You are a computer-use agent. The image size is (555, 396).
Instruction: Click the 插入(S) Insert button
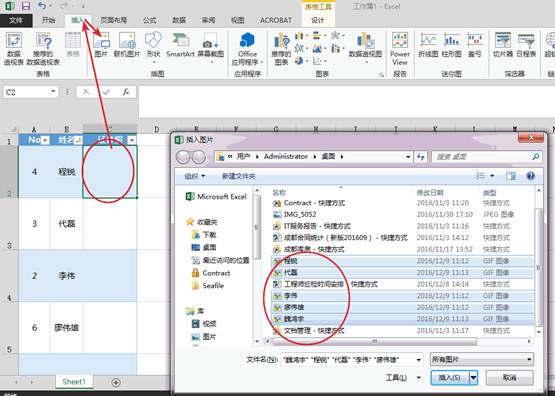[x=450, y=378]
